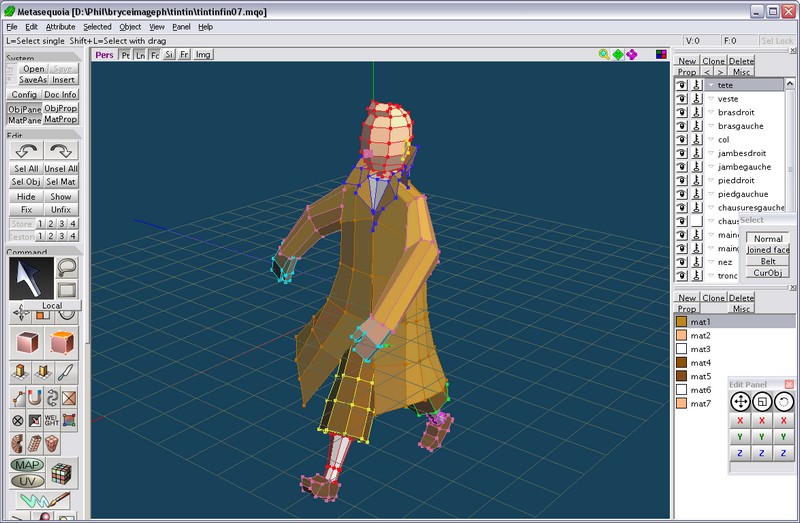Select the Scale tool with orange square
Screen dimensions: 800x523
click(43, 314)
